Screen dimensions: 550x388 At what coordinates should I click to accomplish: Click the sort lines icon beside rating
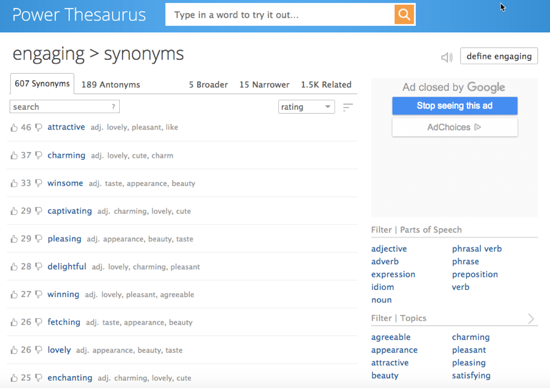click(347, 107)
